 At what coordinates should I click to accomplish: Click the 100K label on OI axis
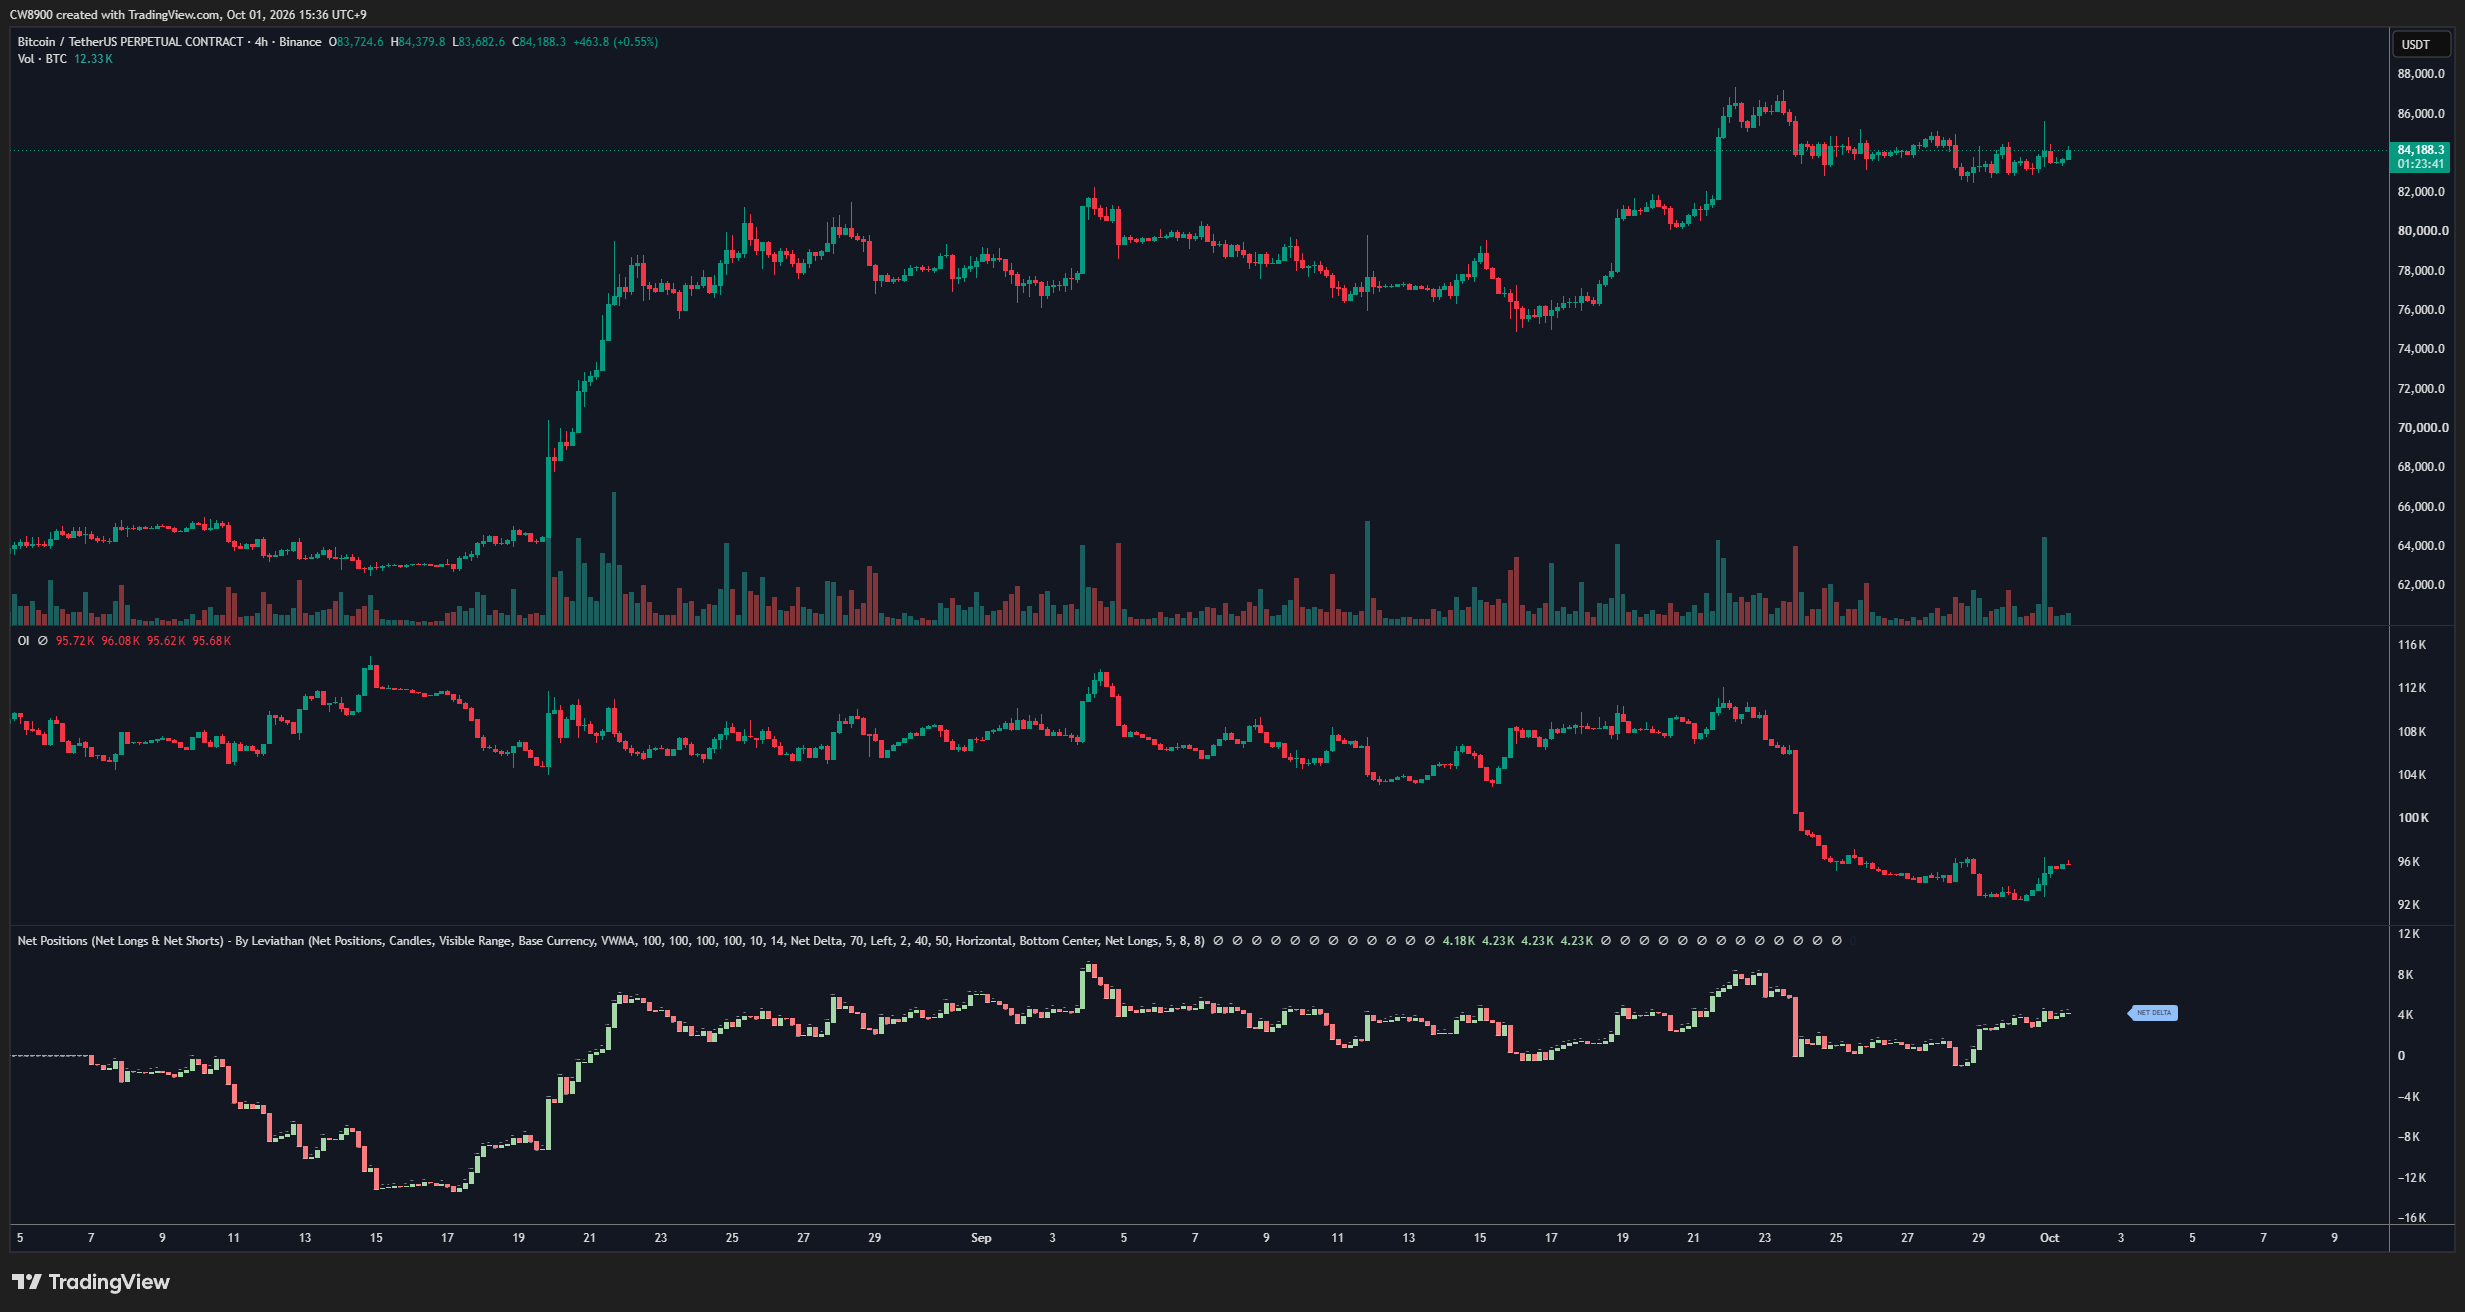[2412, 818]
